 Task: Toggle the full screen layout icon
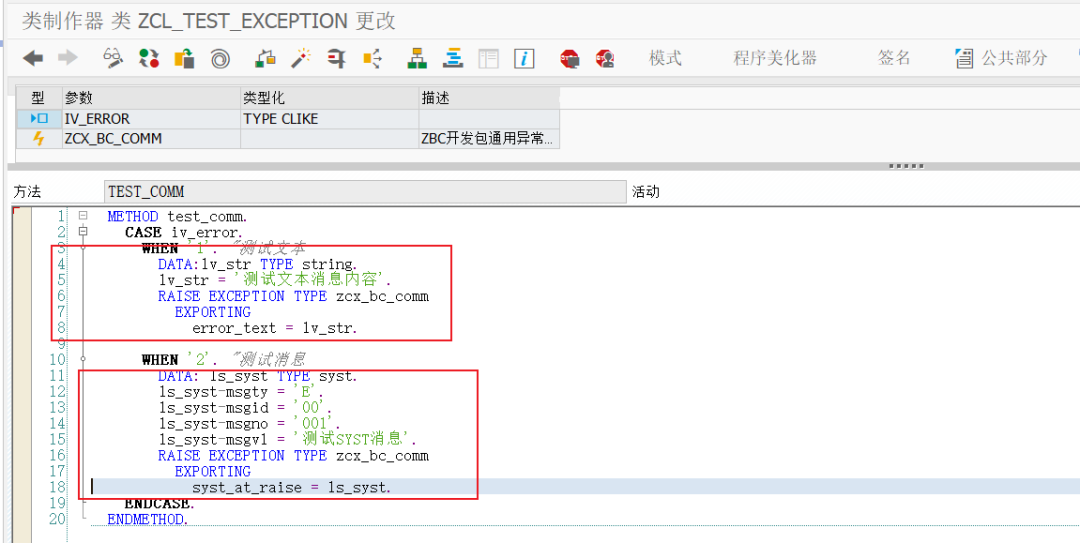point(488,59)
